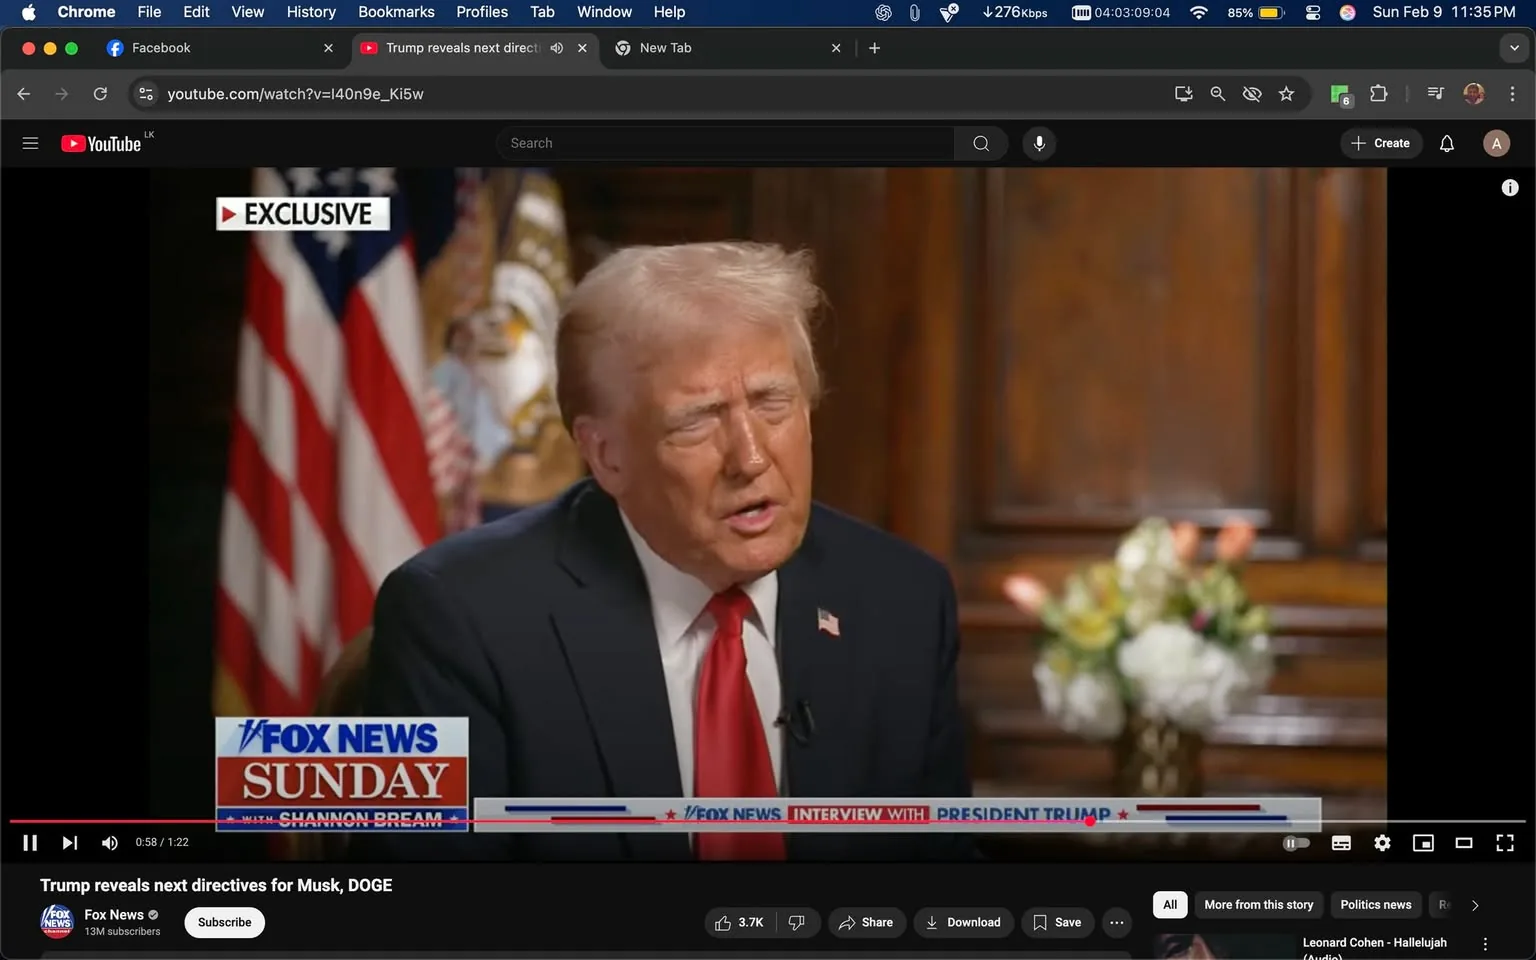Open the Chrome extensions puzzle icon

[x=1377, y=93]
